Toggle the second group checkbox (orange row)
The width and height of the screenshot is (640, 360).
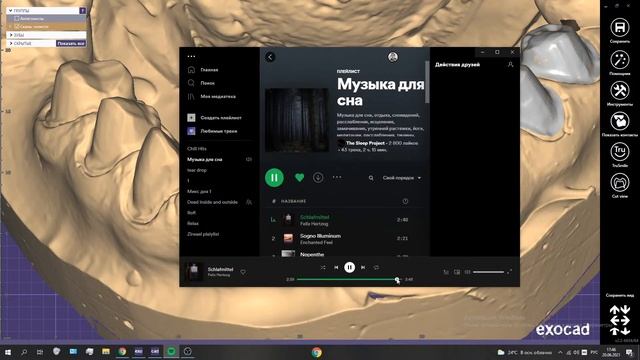pos(17,27)
